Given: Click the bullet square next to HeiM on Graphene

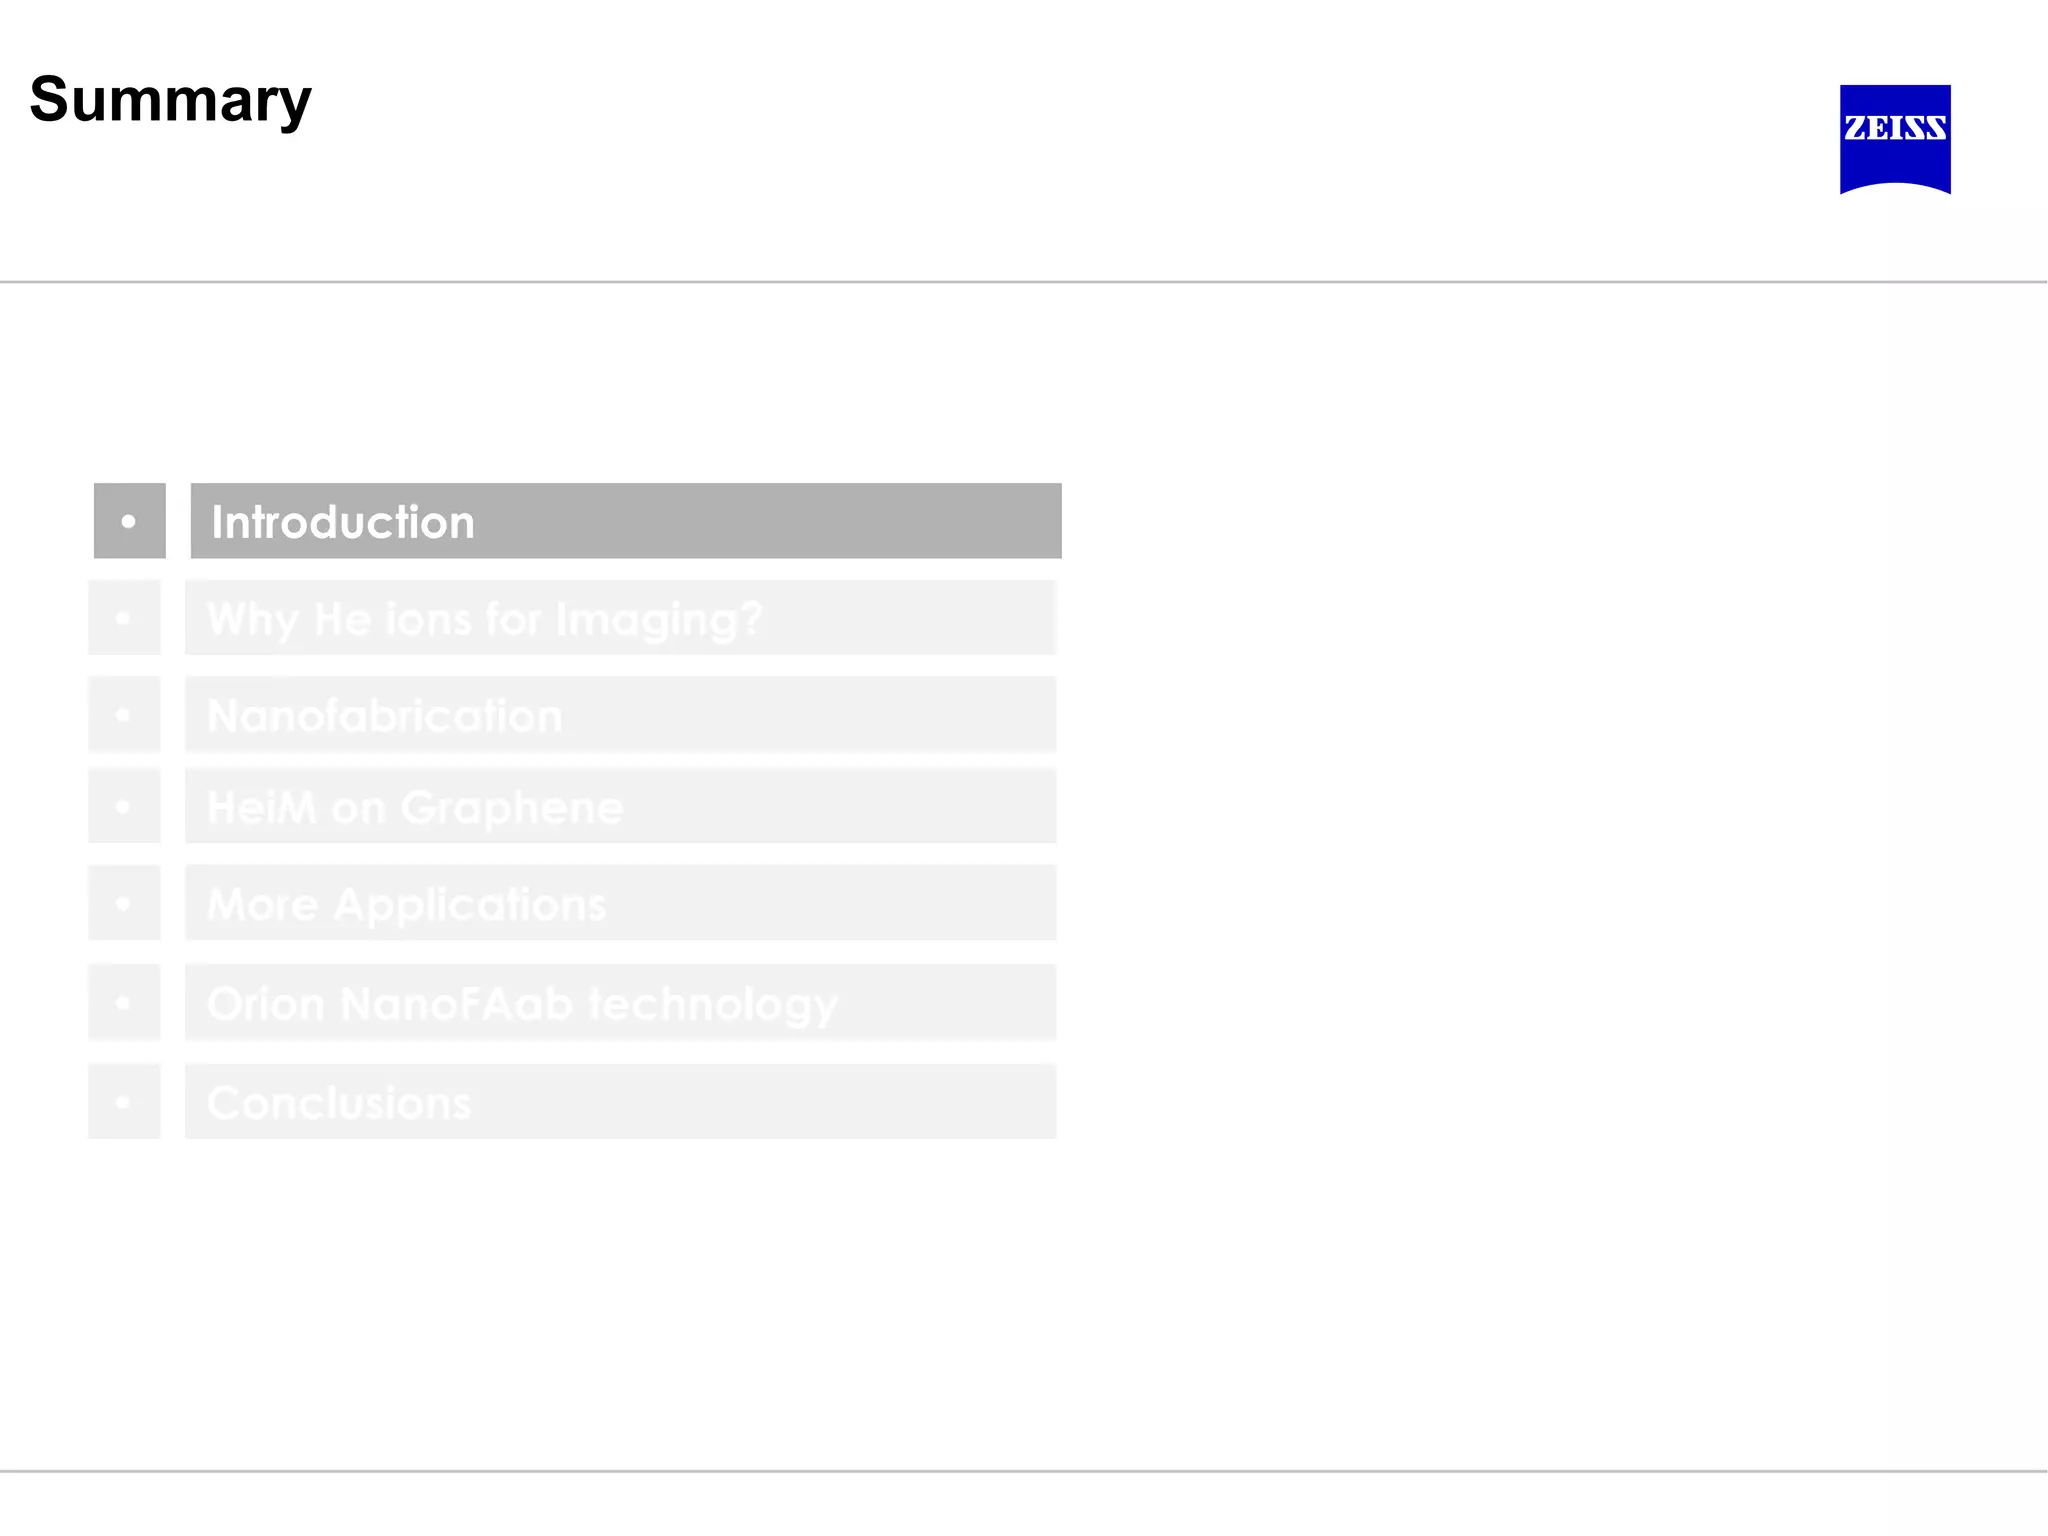Looking at the screenshot, I should pyautogui.click(x=124, y=806).
